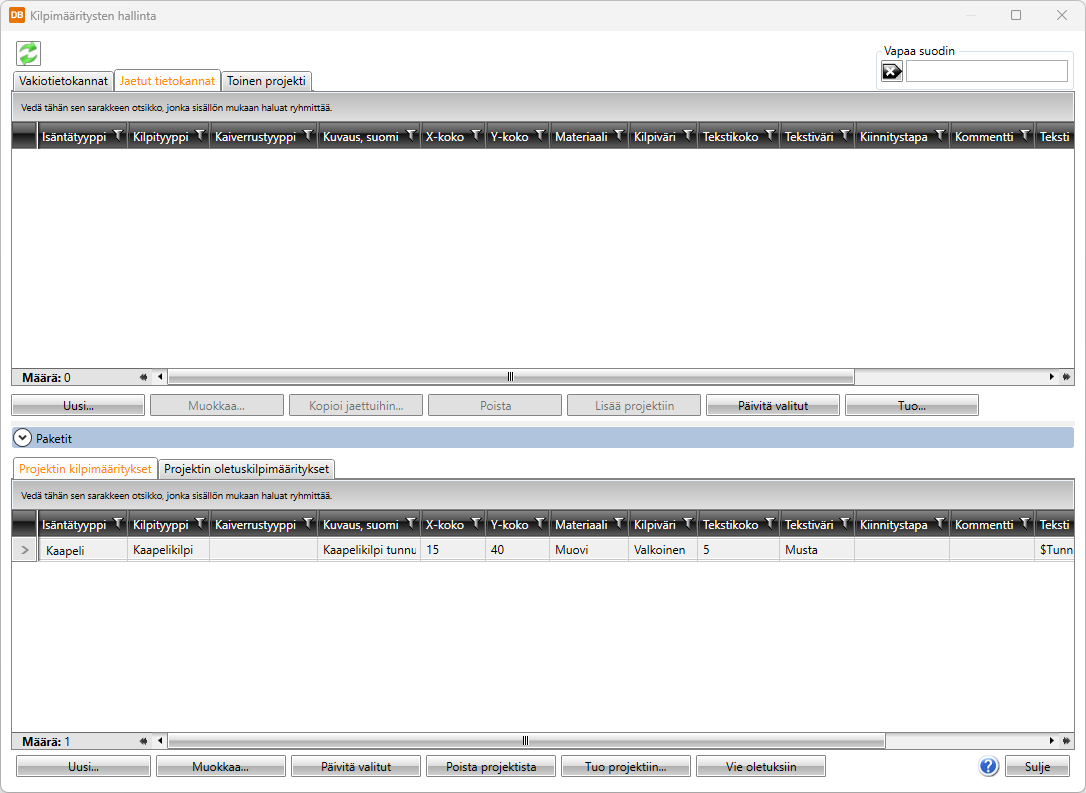Click the Päivitä valitut upper button

coord(772,406)
